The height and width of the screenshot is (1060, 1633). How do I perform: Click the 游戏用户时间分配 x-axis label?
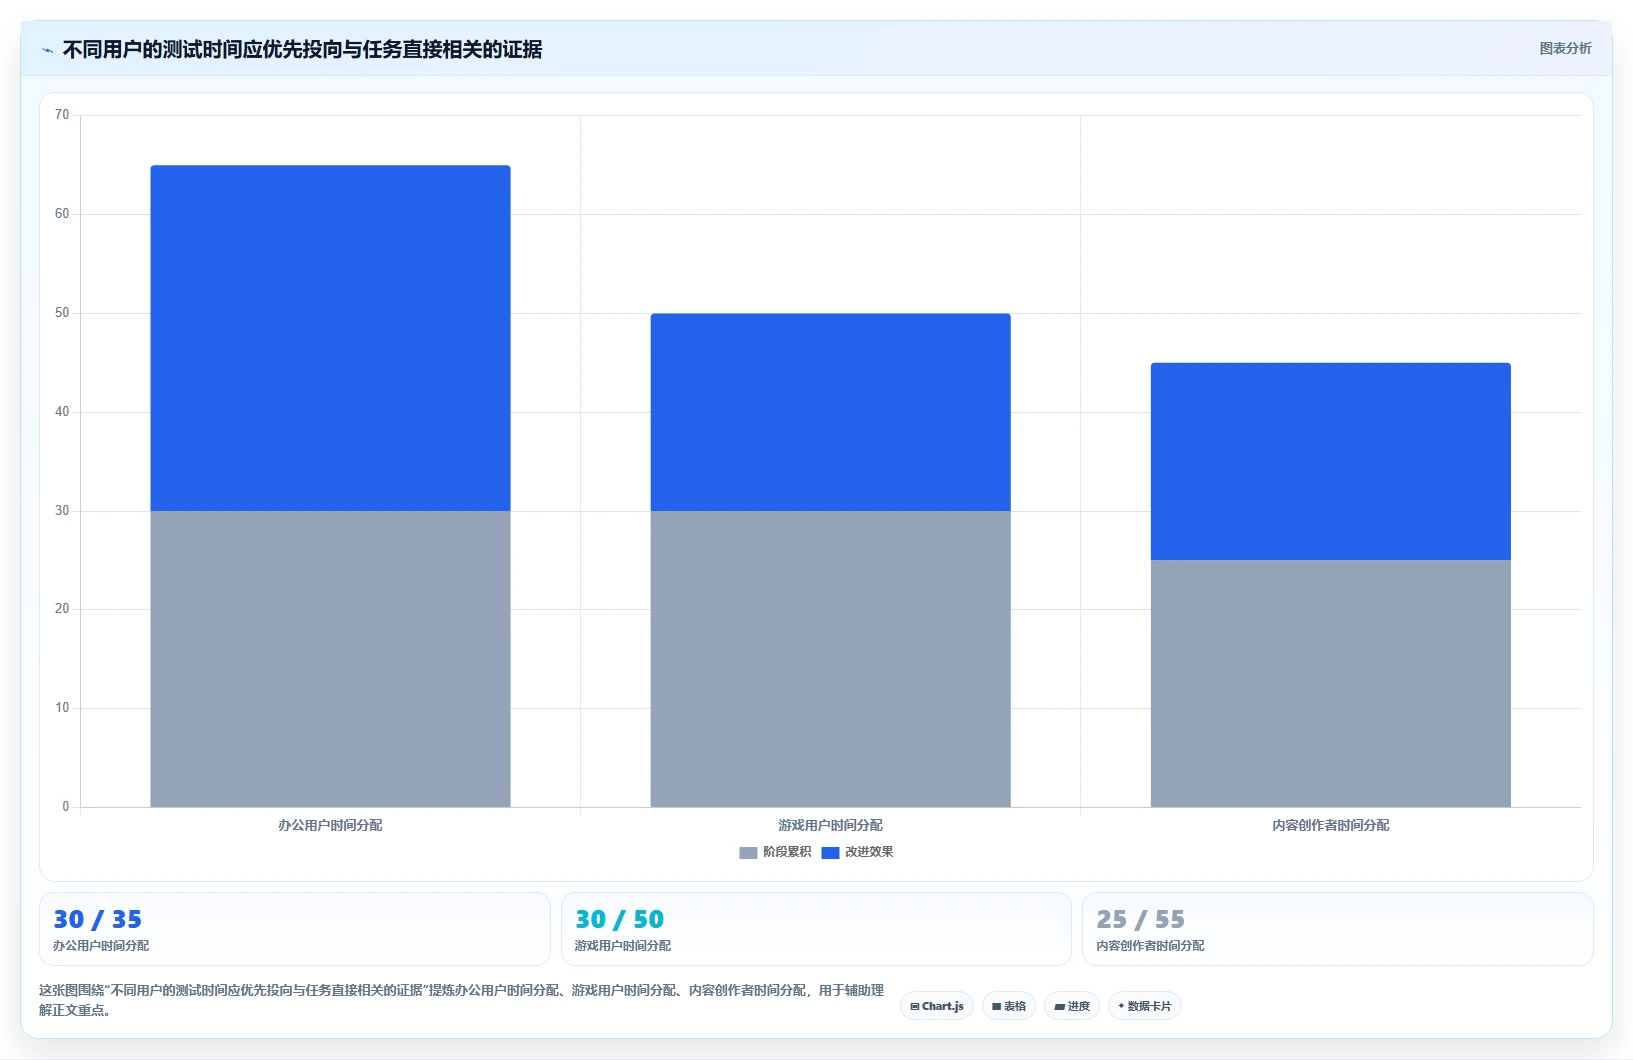point(830,825)
